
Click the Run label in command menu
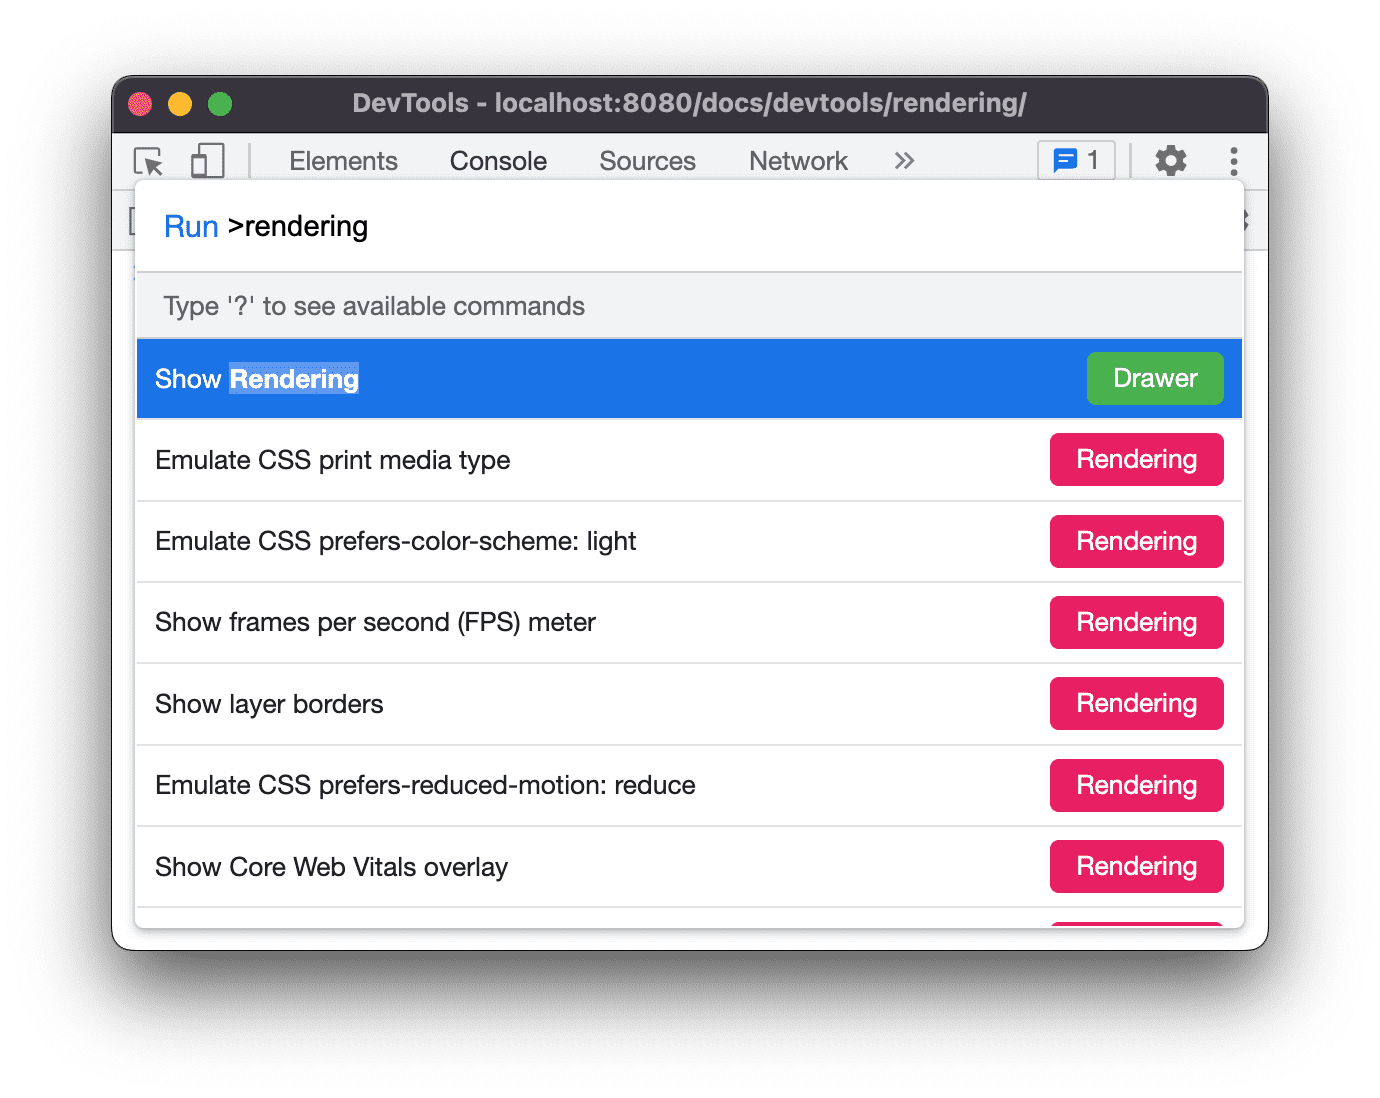[190, 226]
